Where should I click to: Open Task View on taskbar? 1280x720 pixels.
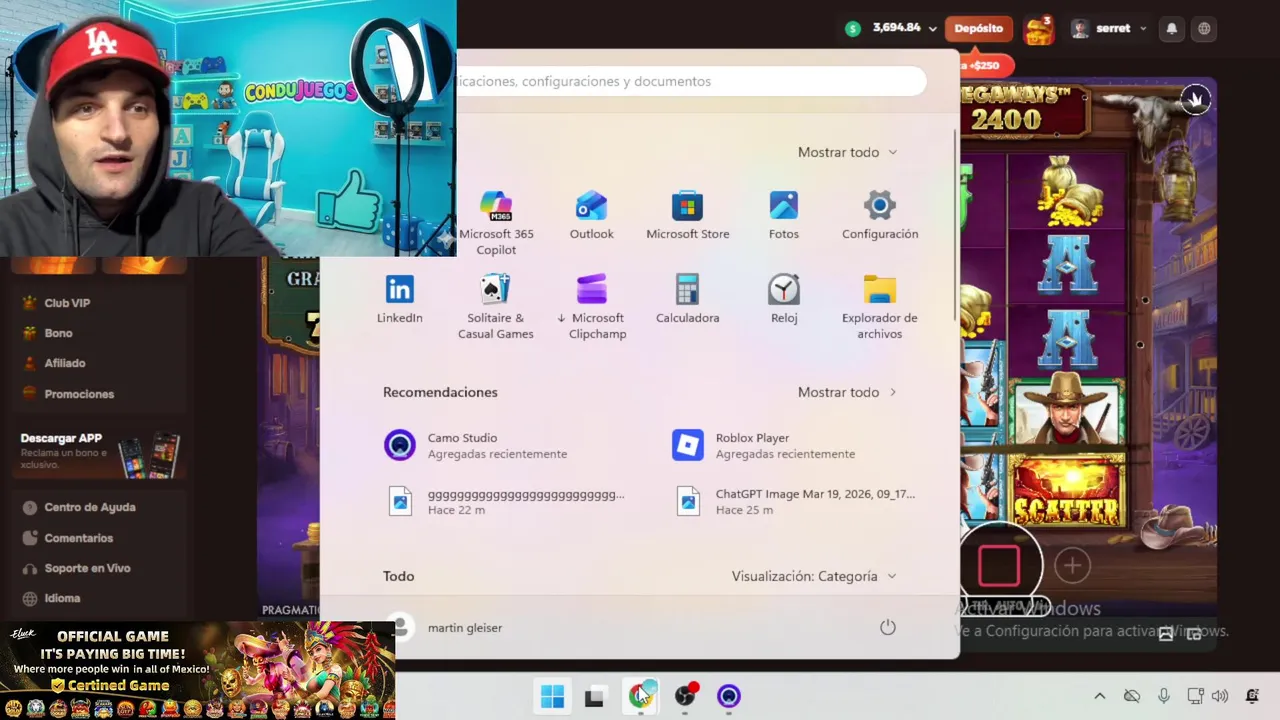(595, 696)
